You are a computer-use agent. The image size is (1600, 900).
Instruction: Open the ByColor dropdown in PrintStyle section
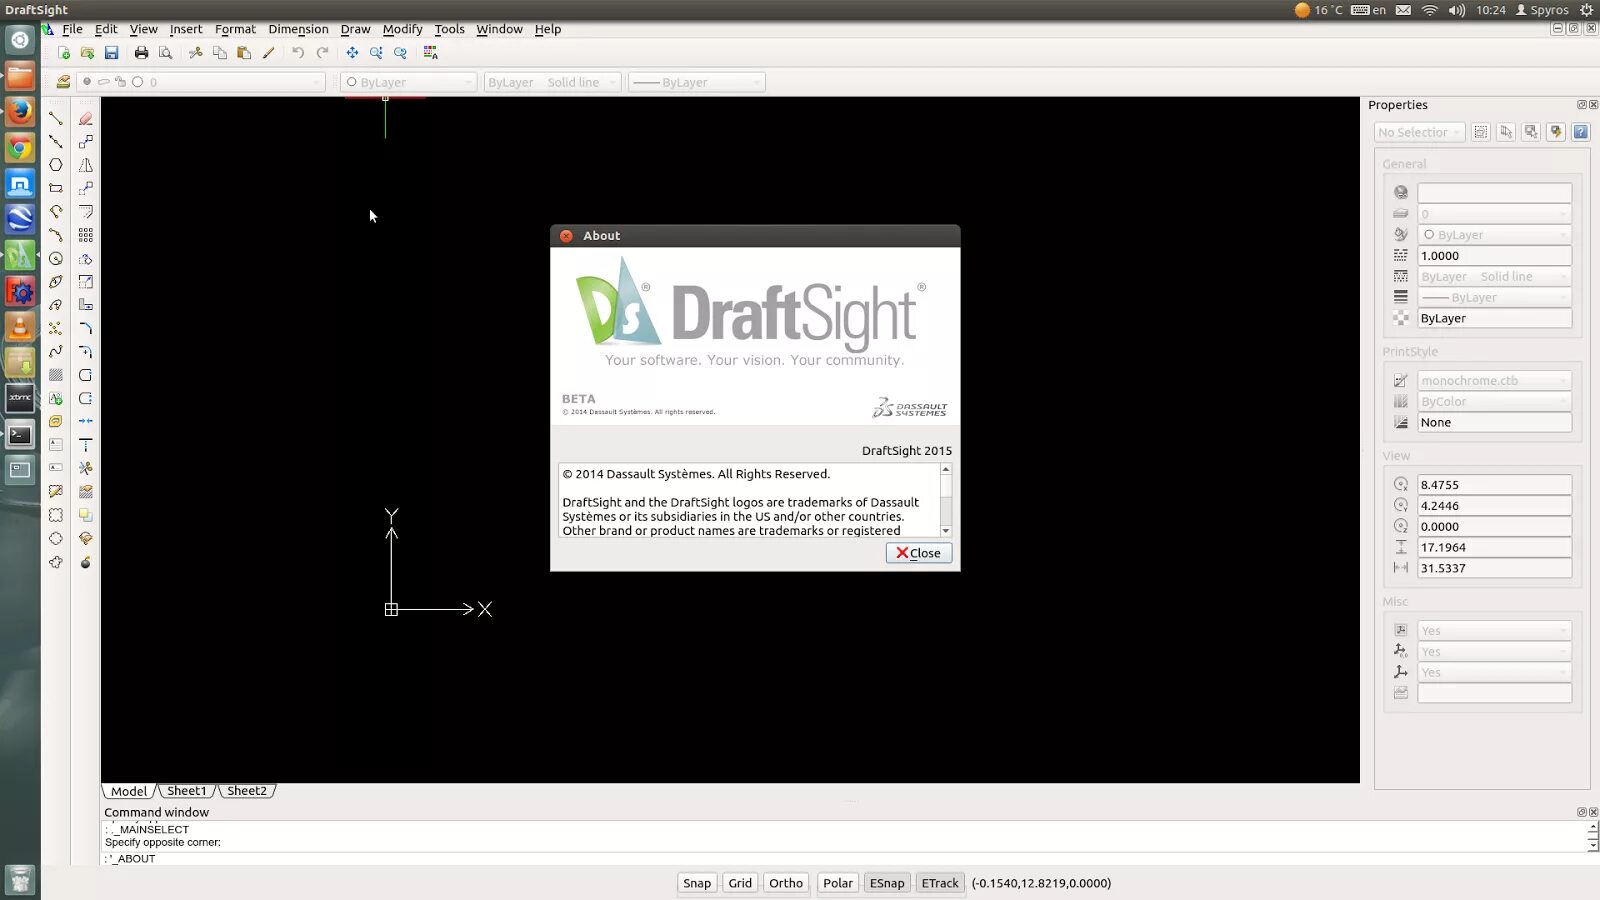tap(1494, 402)
